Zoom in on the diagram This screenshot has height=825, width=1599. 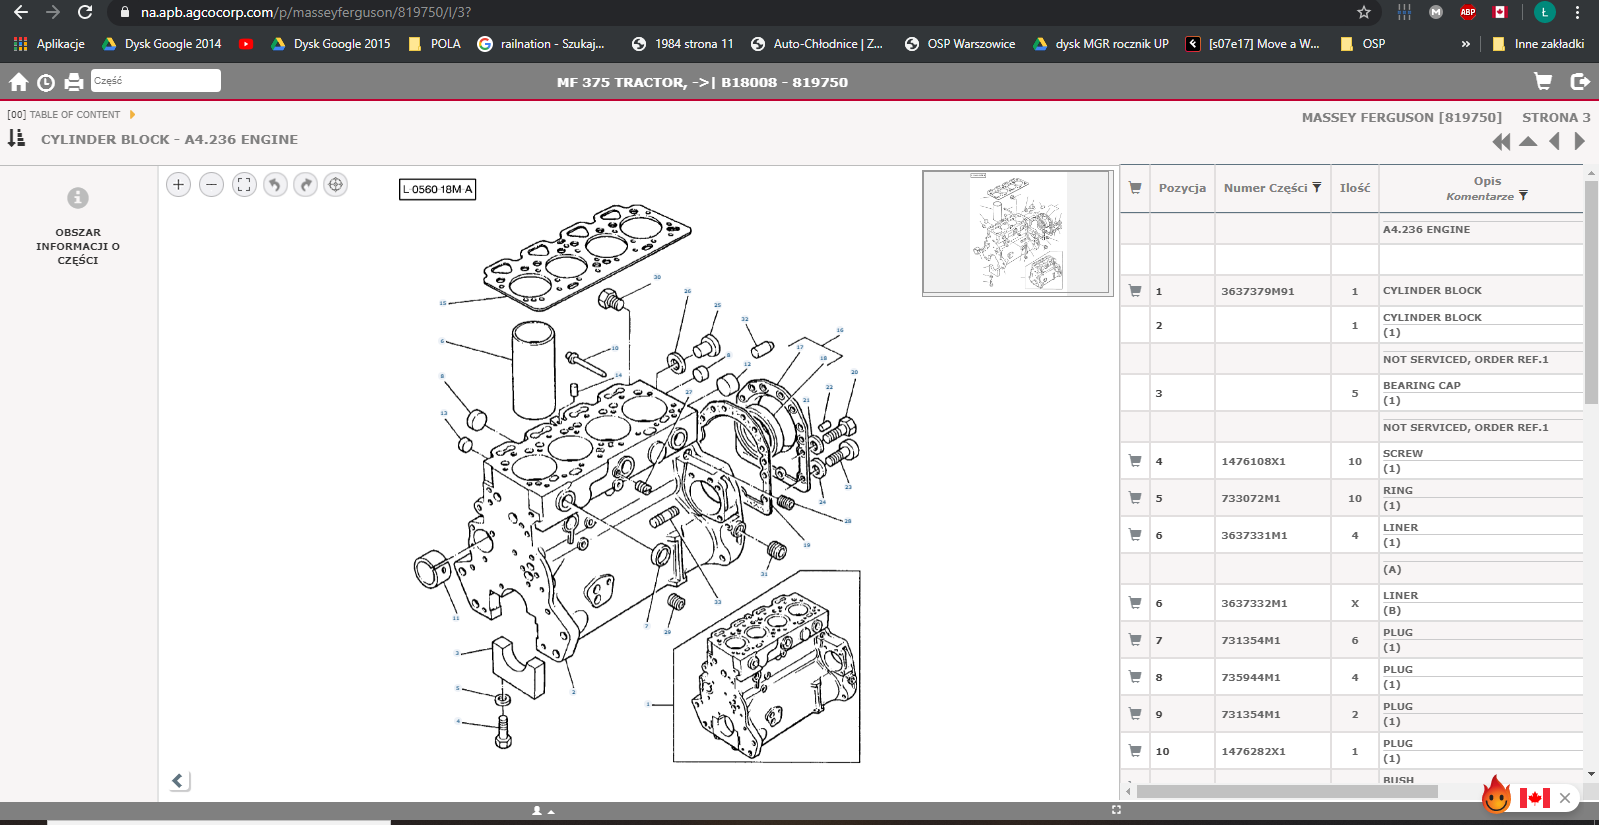[178, 184]
